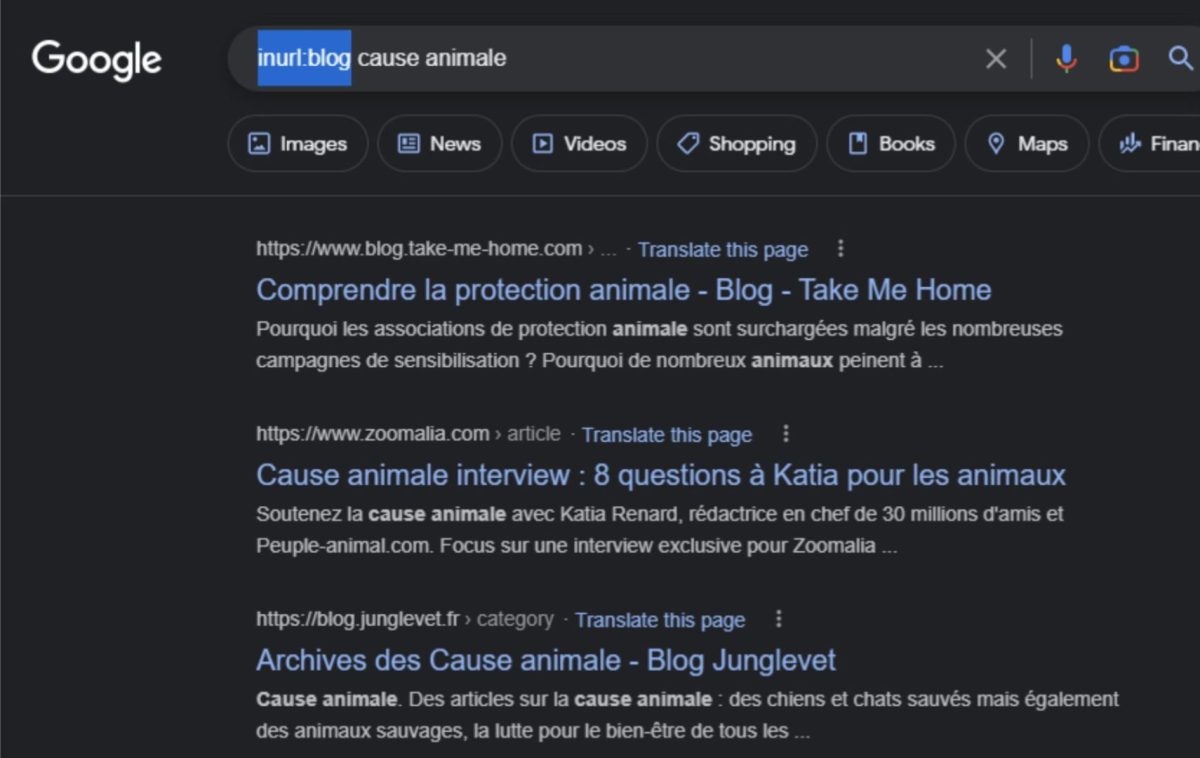Click the 'Des articles sur la cause animale' snippet
Viewport: 1200px width, 758px height.
pos(687,715)
